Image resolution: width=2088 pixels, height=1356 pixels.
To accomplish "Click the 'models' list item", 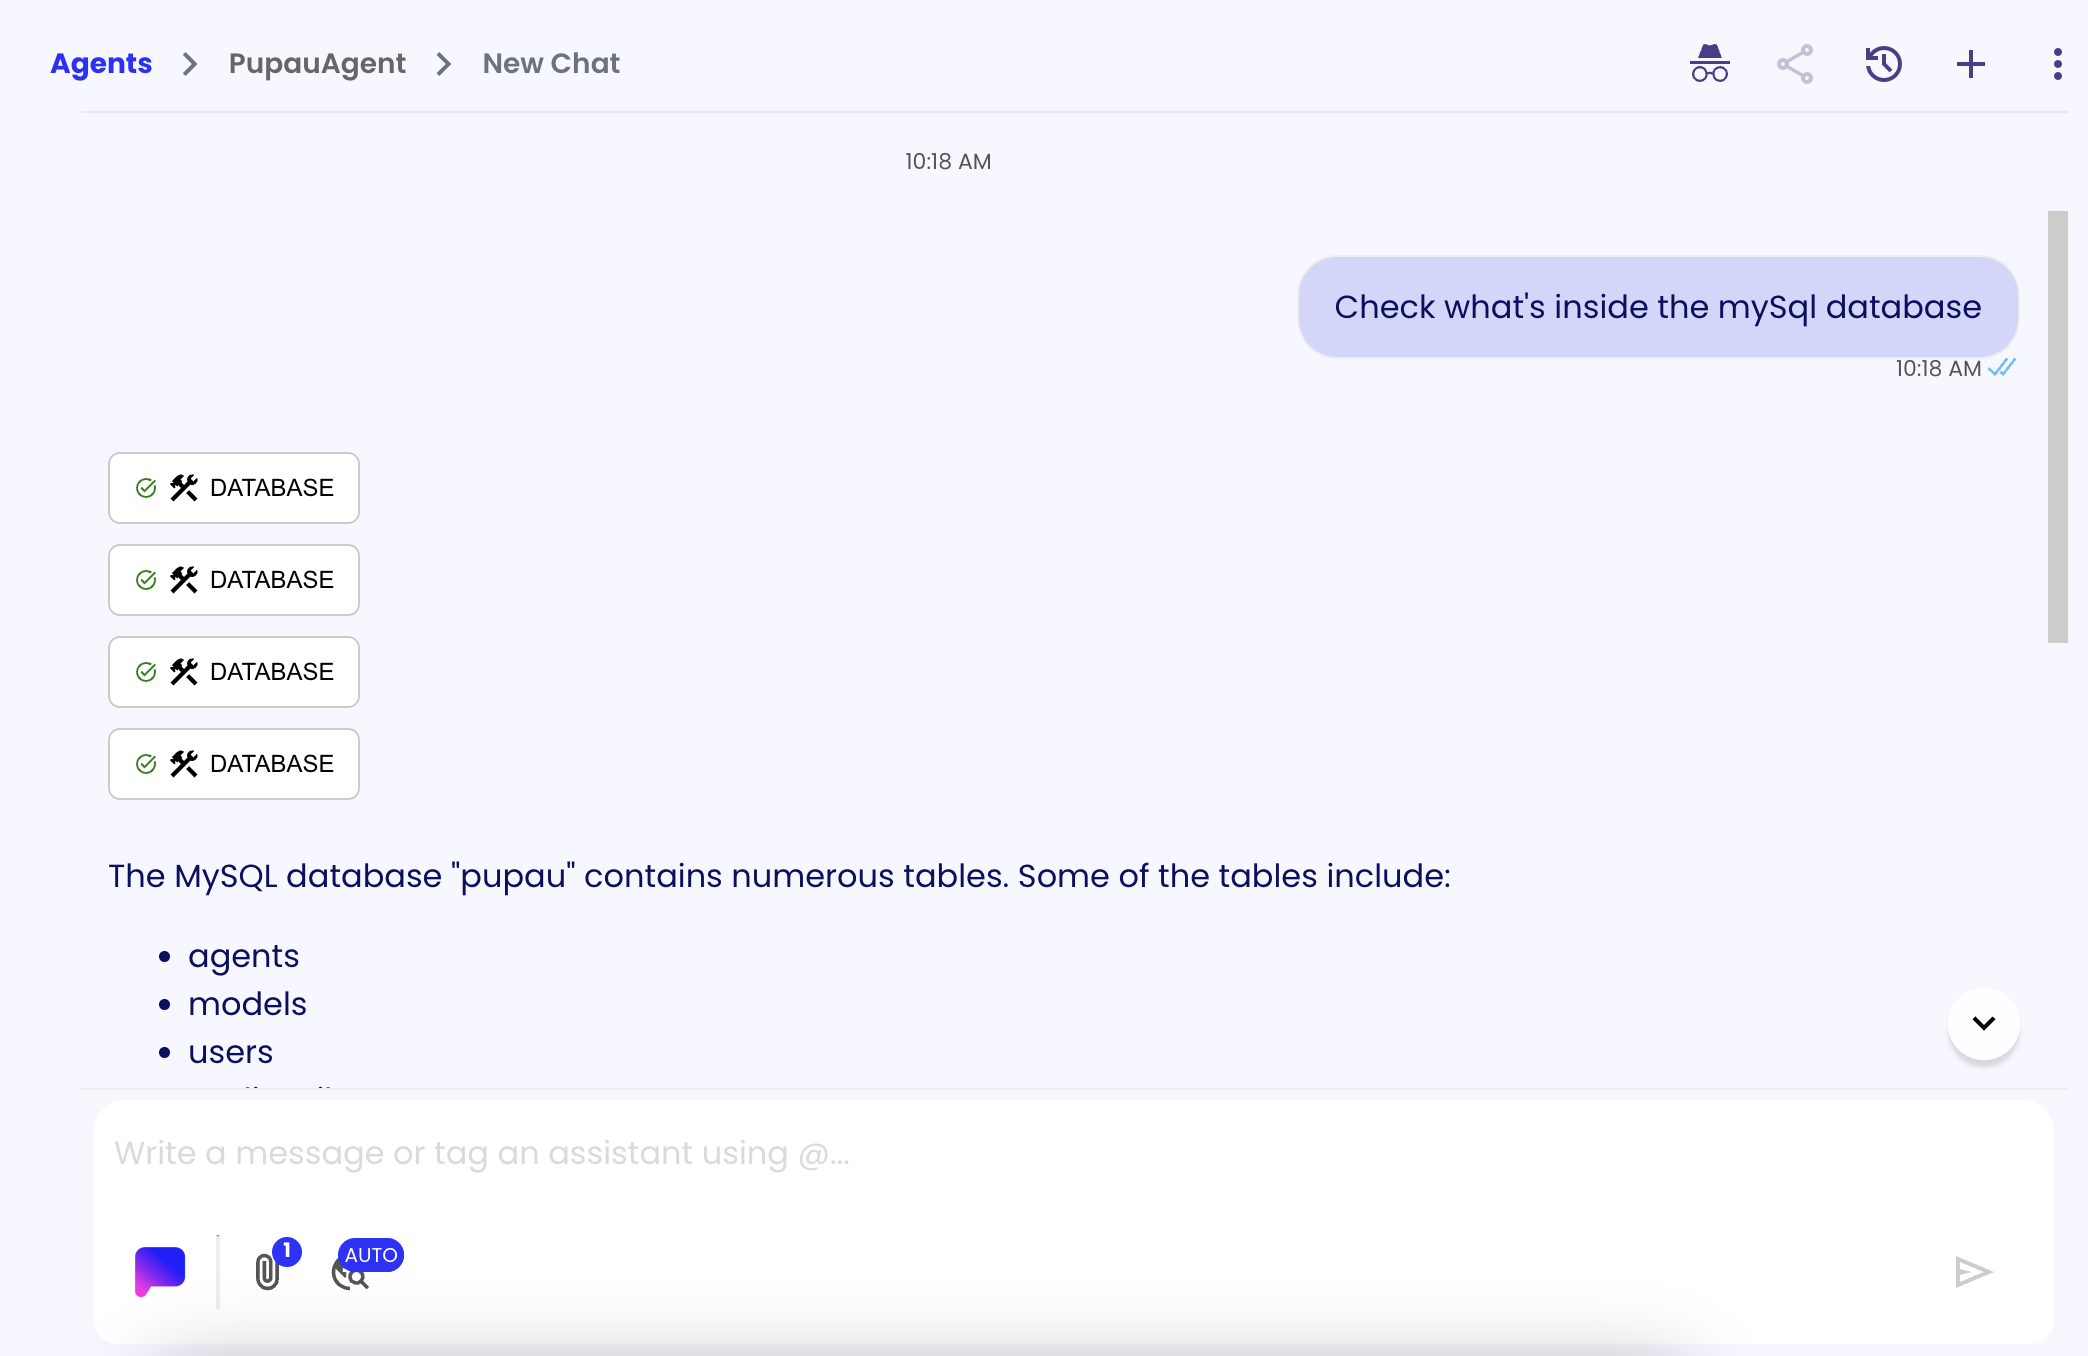I will [x=247, y=1004].
